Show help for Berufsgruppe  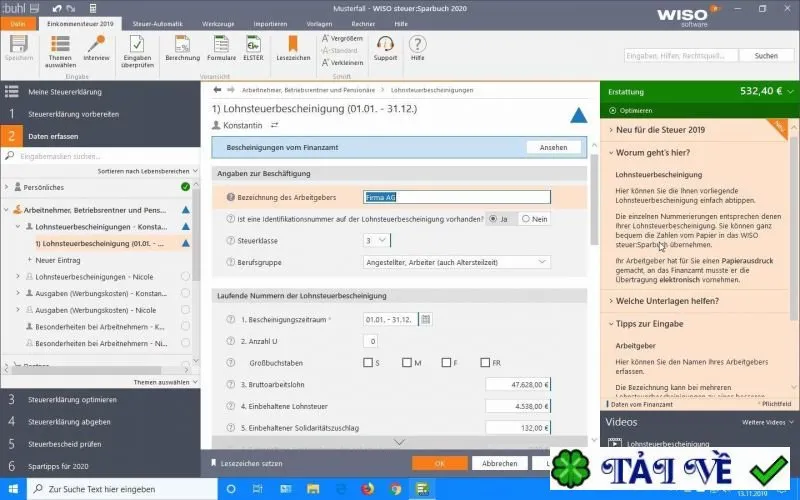(231, 262)
